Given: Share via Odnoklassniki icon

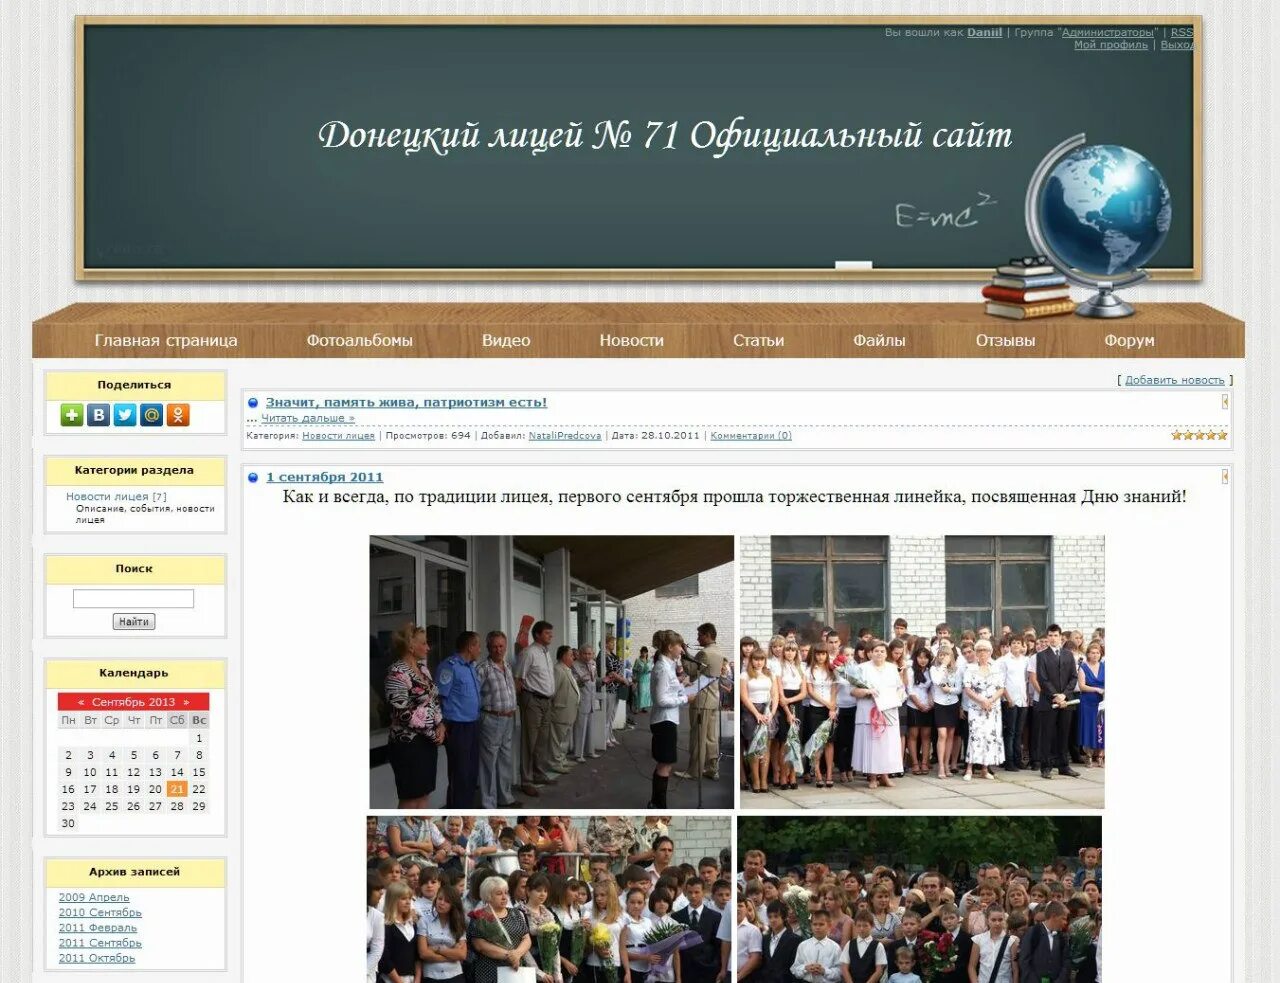Looking at the screenshot, I should (x=178, y=414).
